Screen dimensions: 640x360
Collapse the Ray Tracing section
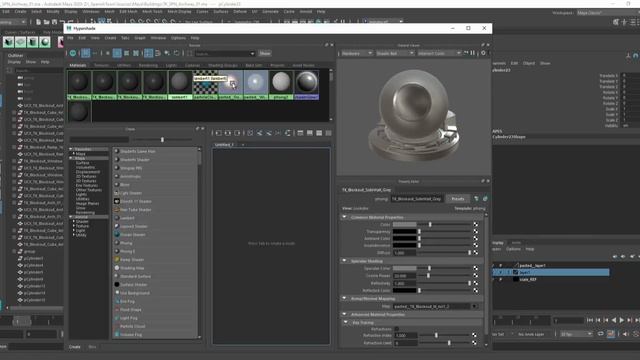346,322
